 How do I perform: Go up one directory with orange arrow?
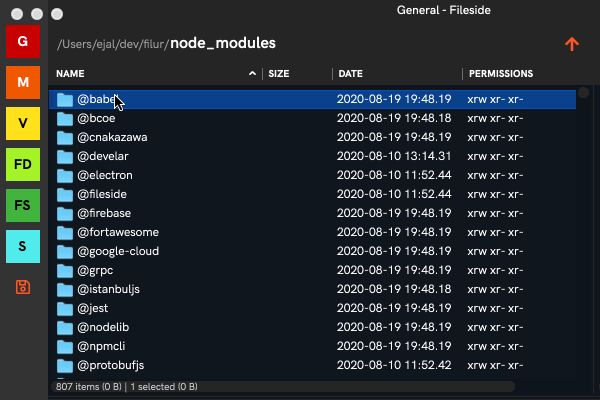(572, 44)
